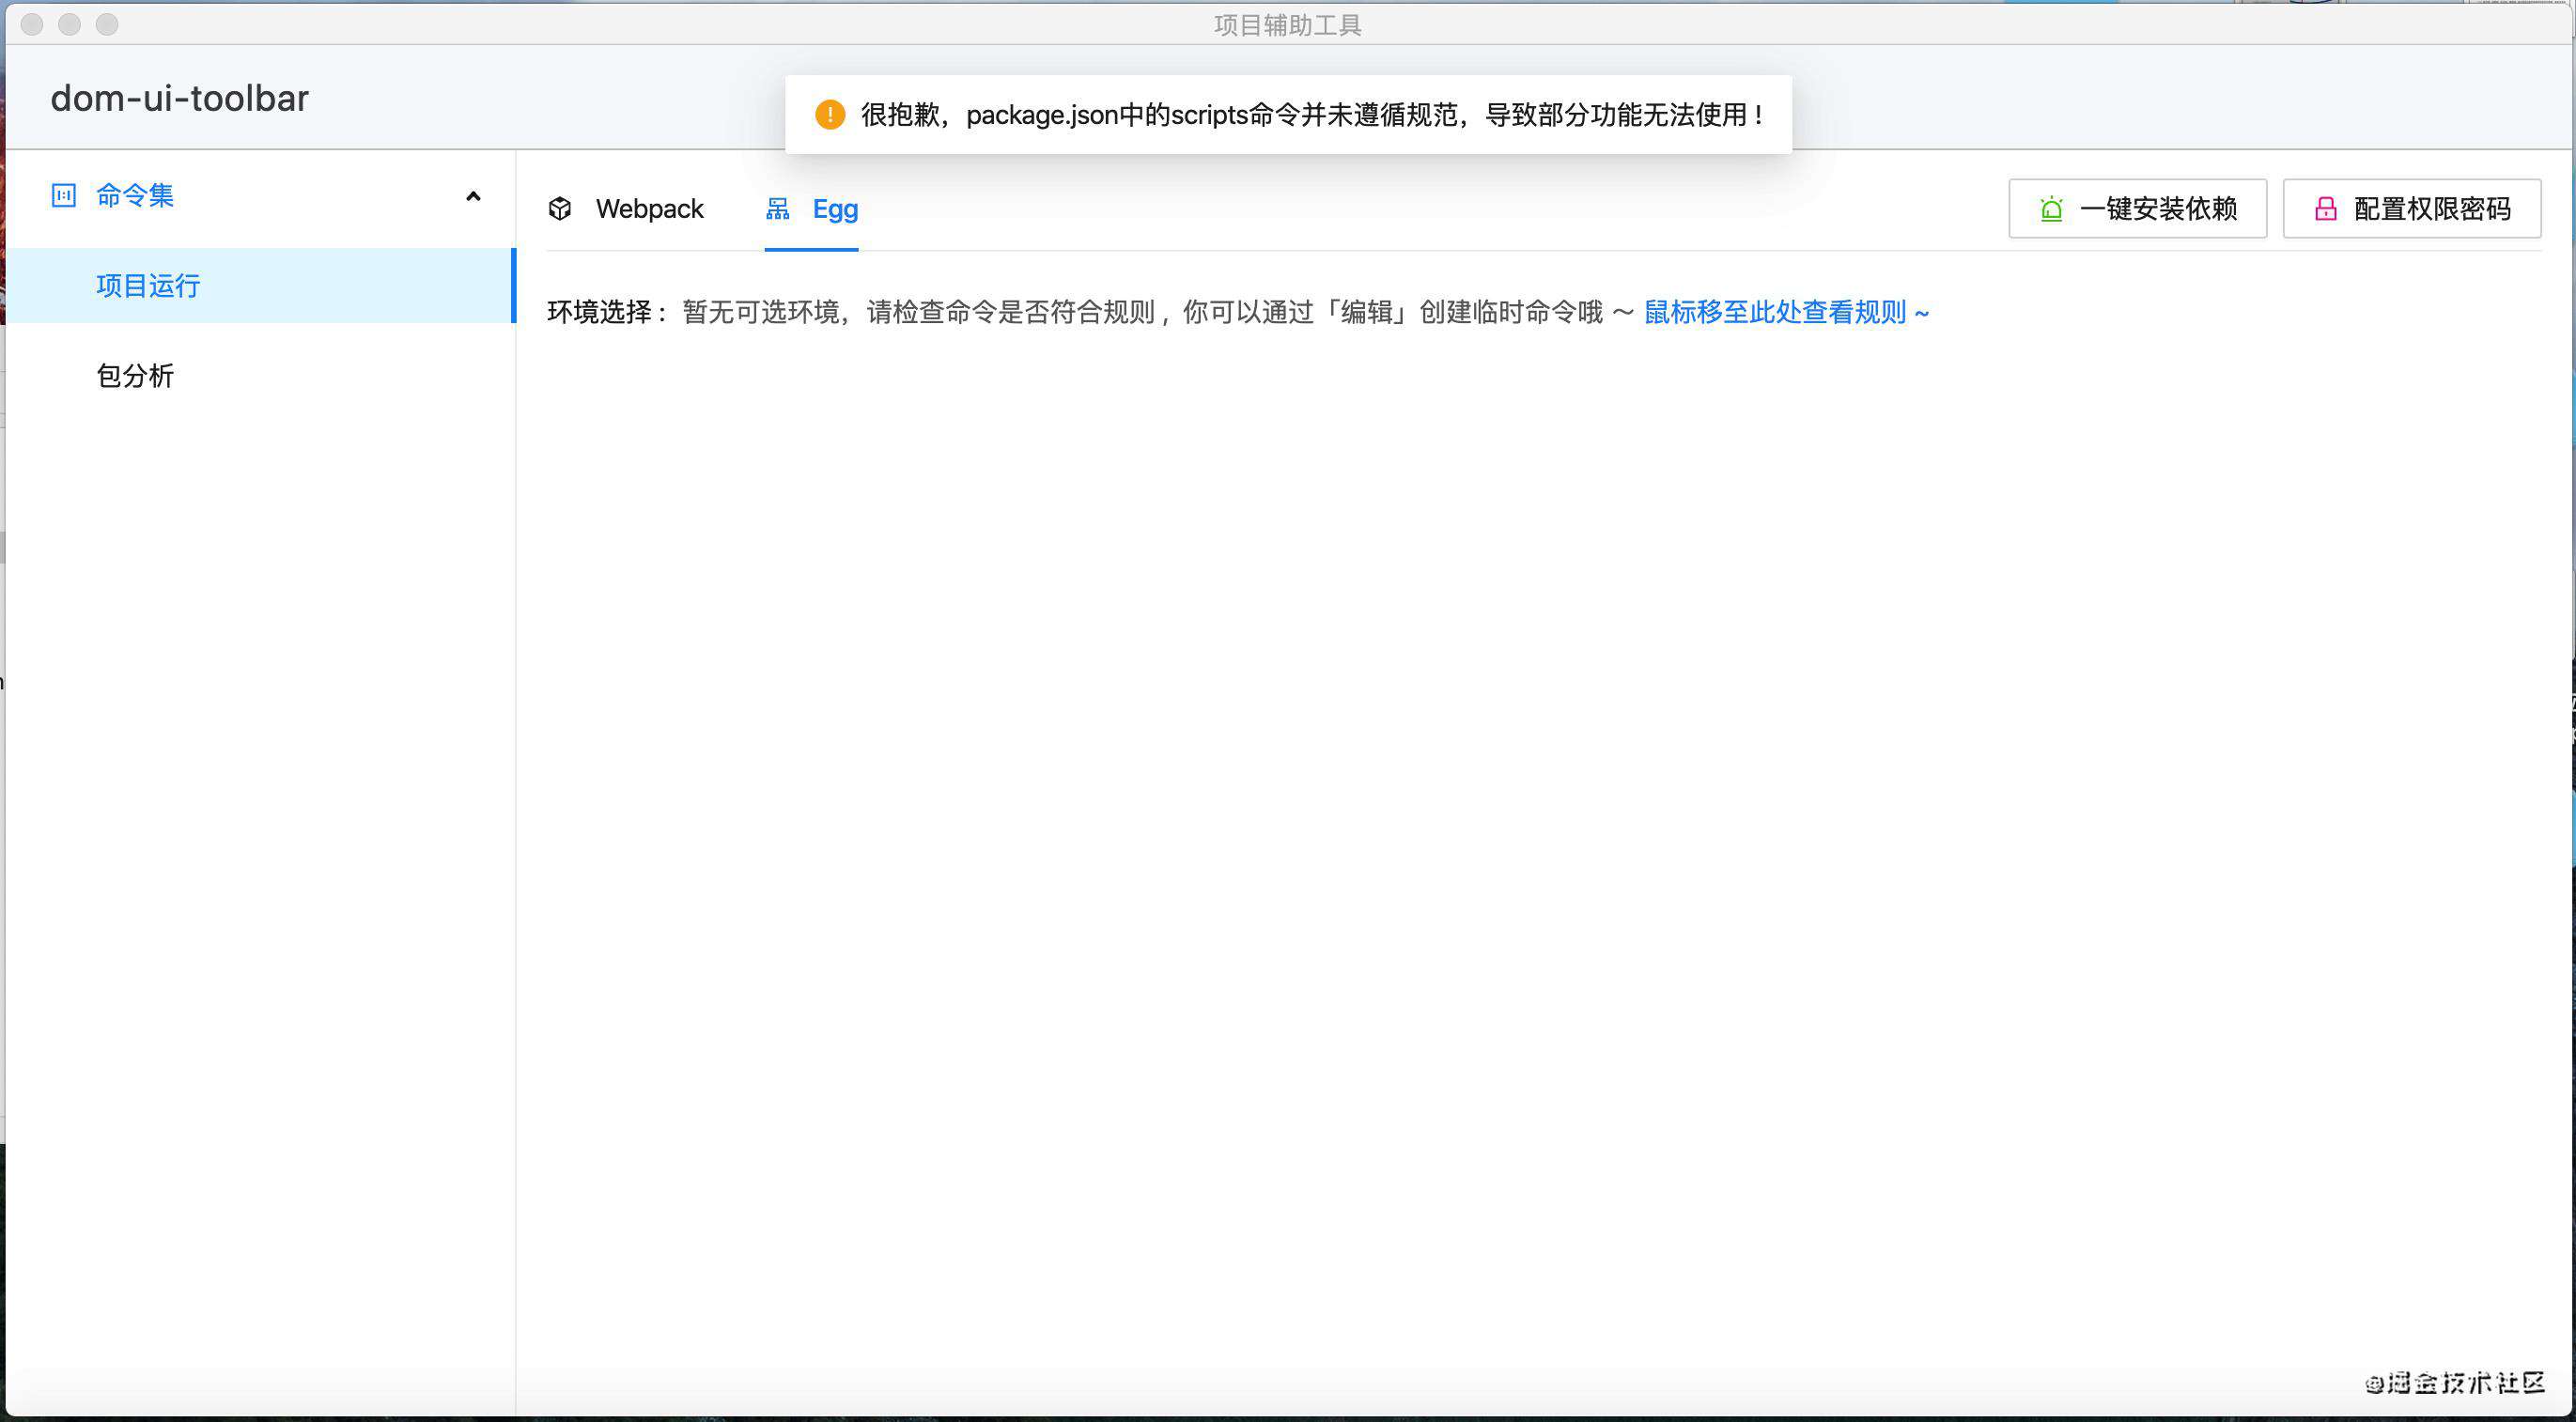The height and width of the screenshot is (1422, 2576).
Task: Select the 项目运行 sidebar item
Action: point(260,286)
